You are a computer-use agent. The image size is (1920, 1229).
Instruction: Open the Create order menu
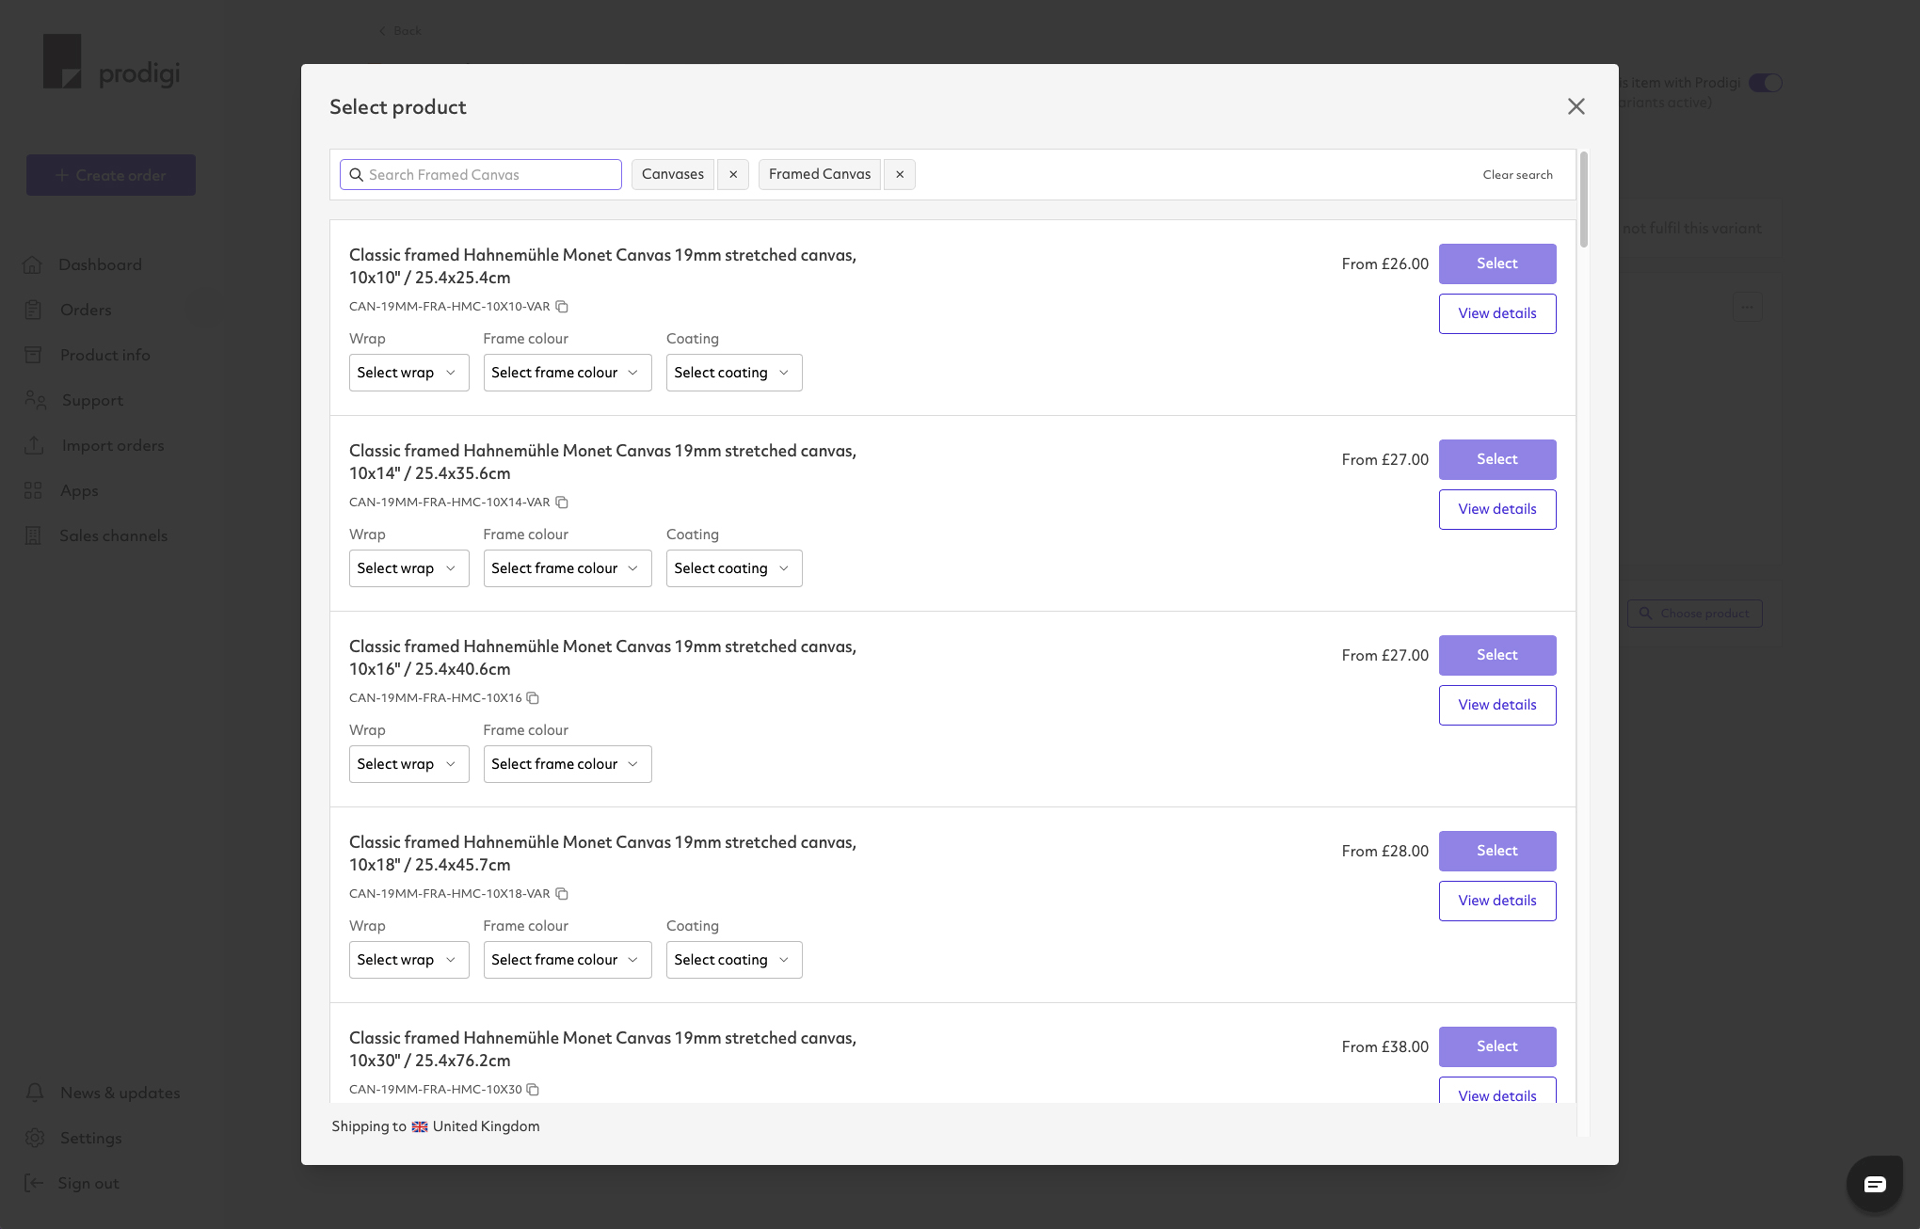111,175
